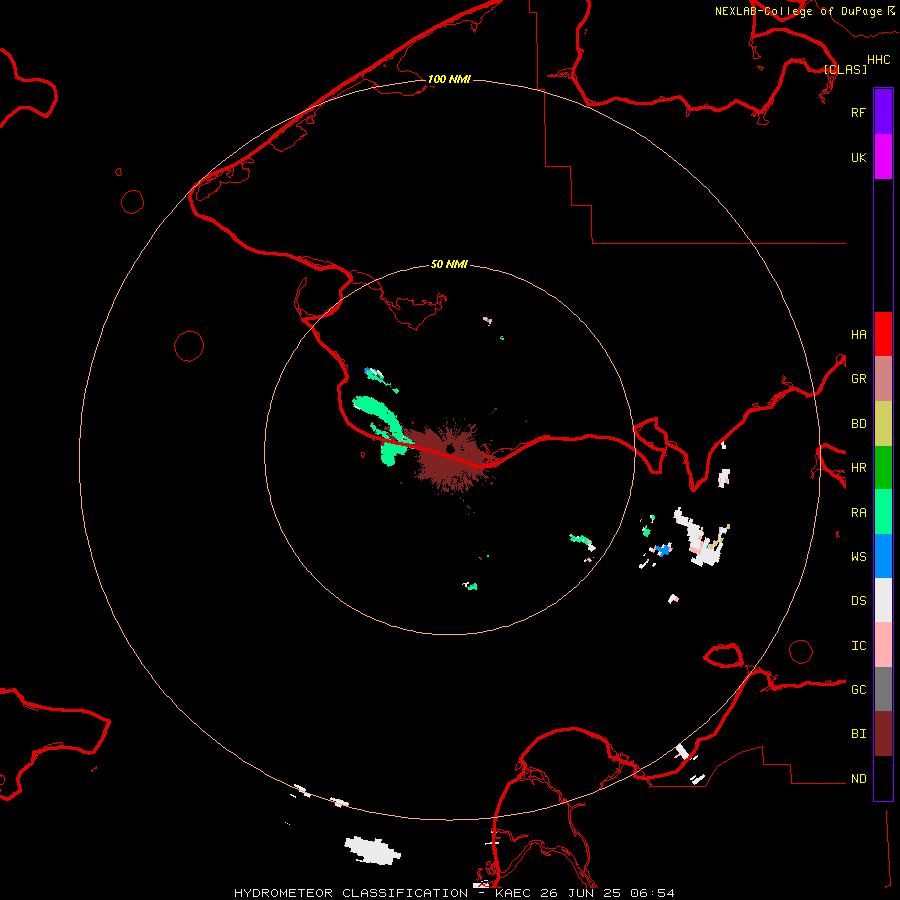Screen dimensions: 900x900
Task: Click the UK legend label
Action: click(x=858, y=157)
